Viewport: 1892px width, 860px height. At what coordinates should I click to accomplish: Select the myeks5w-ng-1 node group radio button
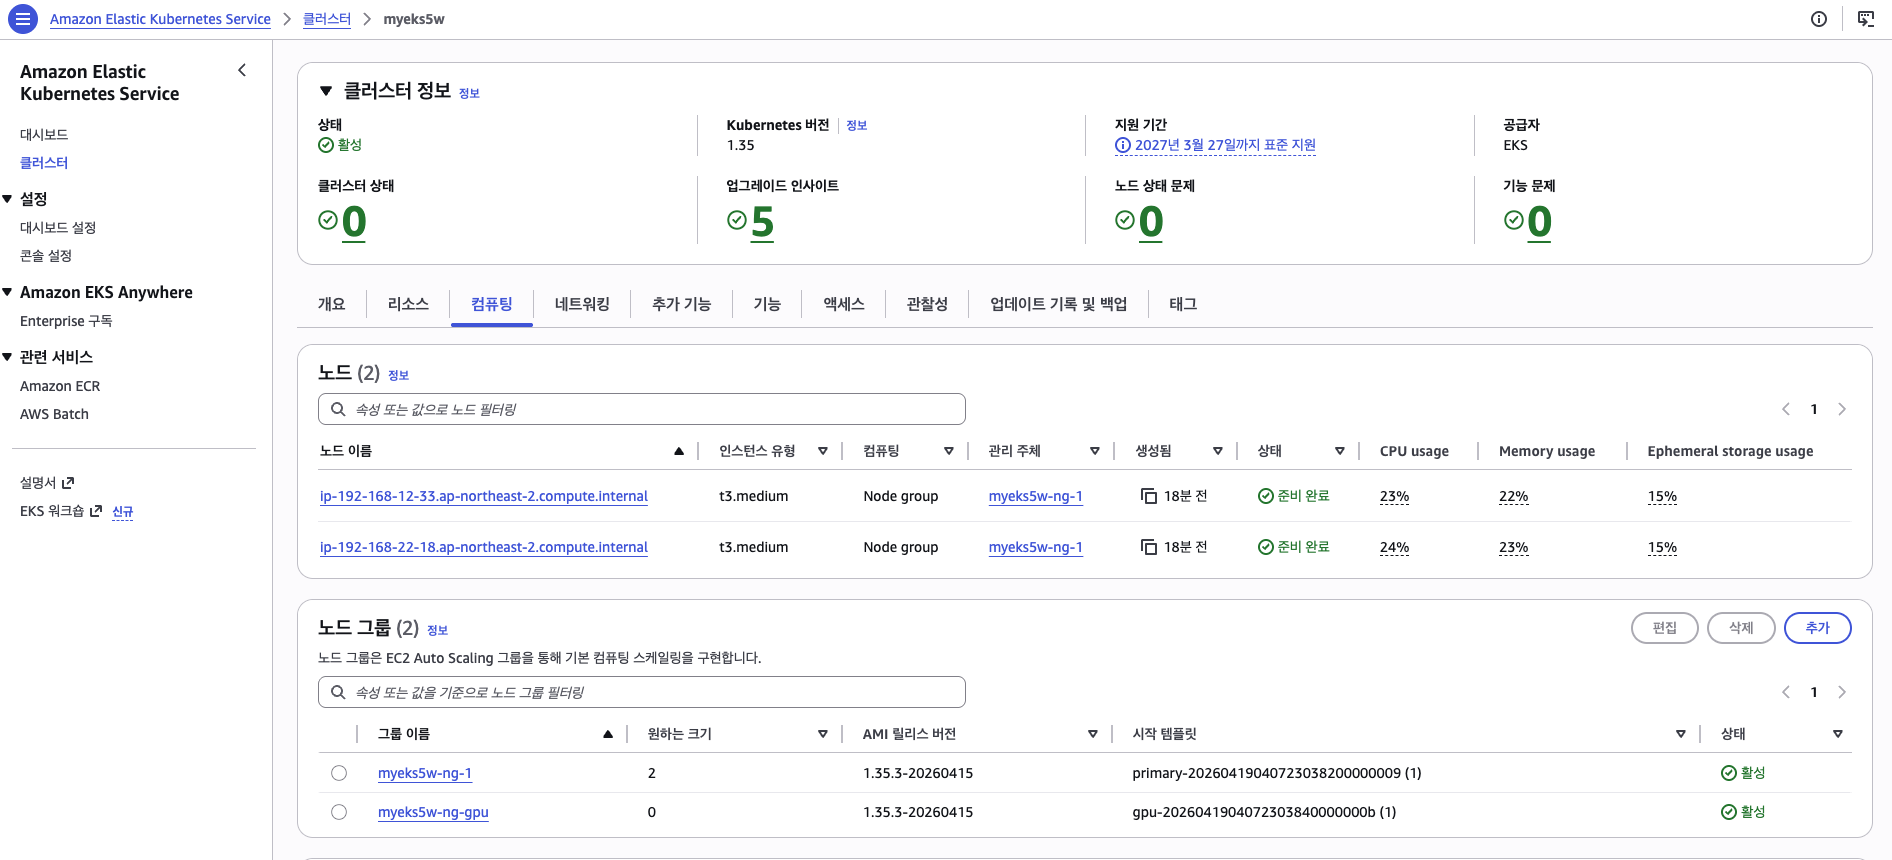click(339, 773)
